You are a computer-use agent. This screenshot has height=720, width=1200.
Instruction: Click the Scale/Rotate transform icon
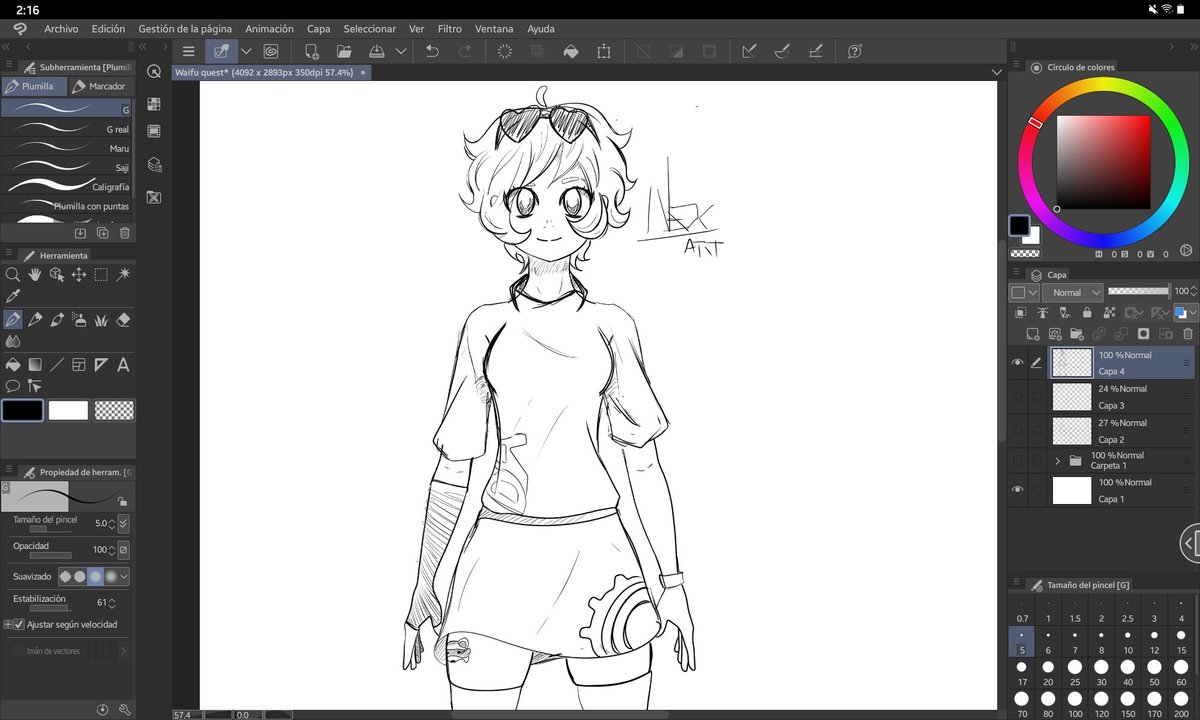604,51
